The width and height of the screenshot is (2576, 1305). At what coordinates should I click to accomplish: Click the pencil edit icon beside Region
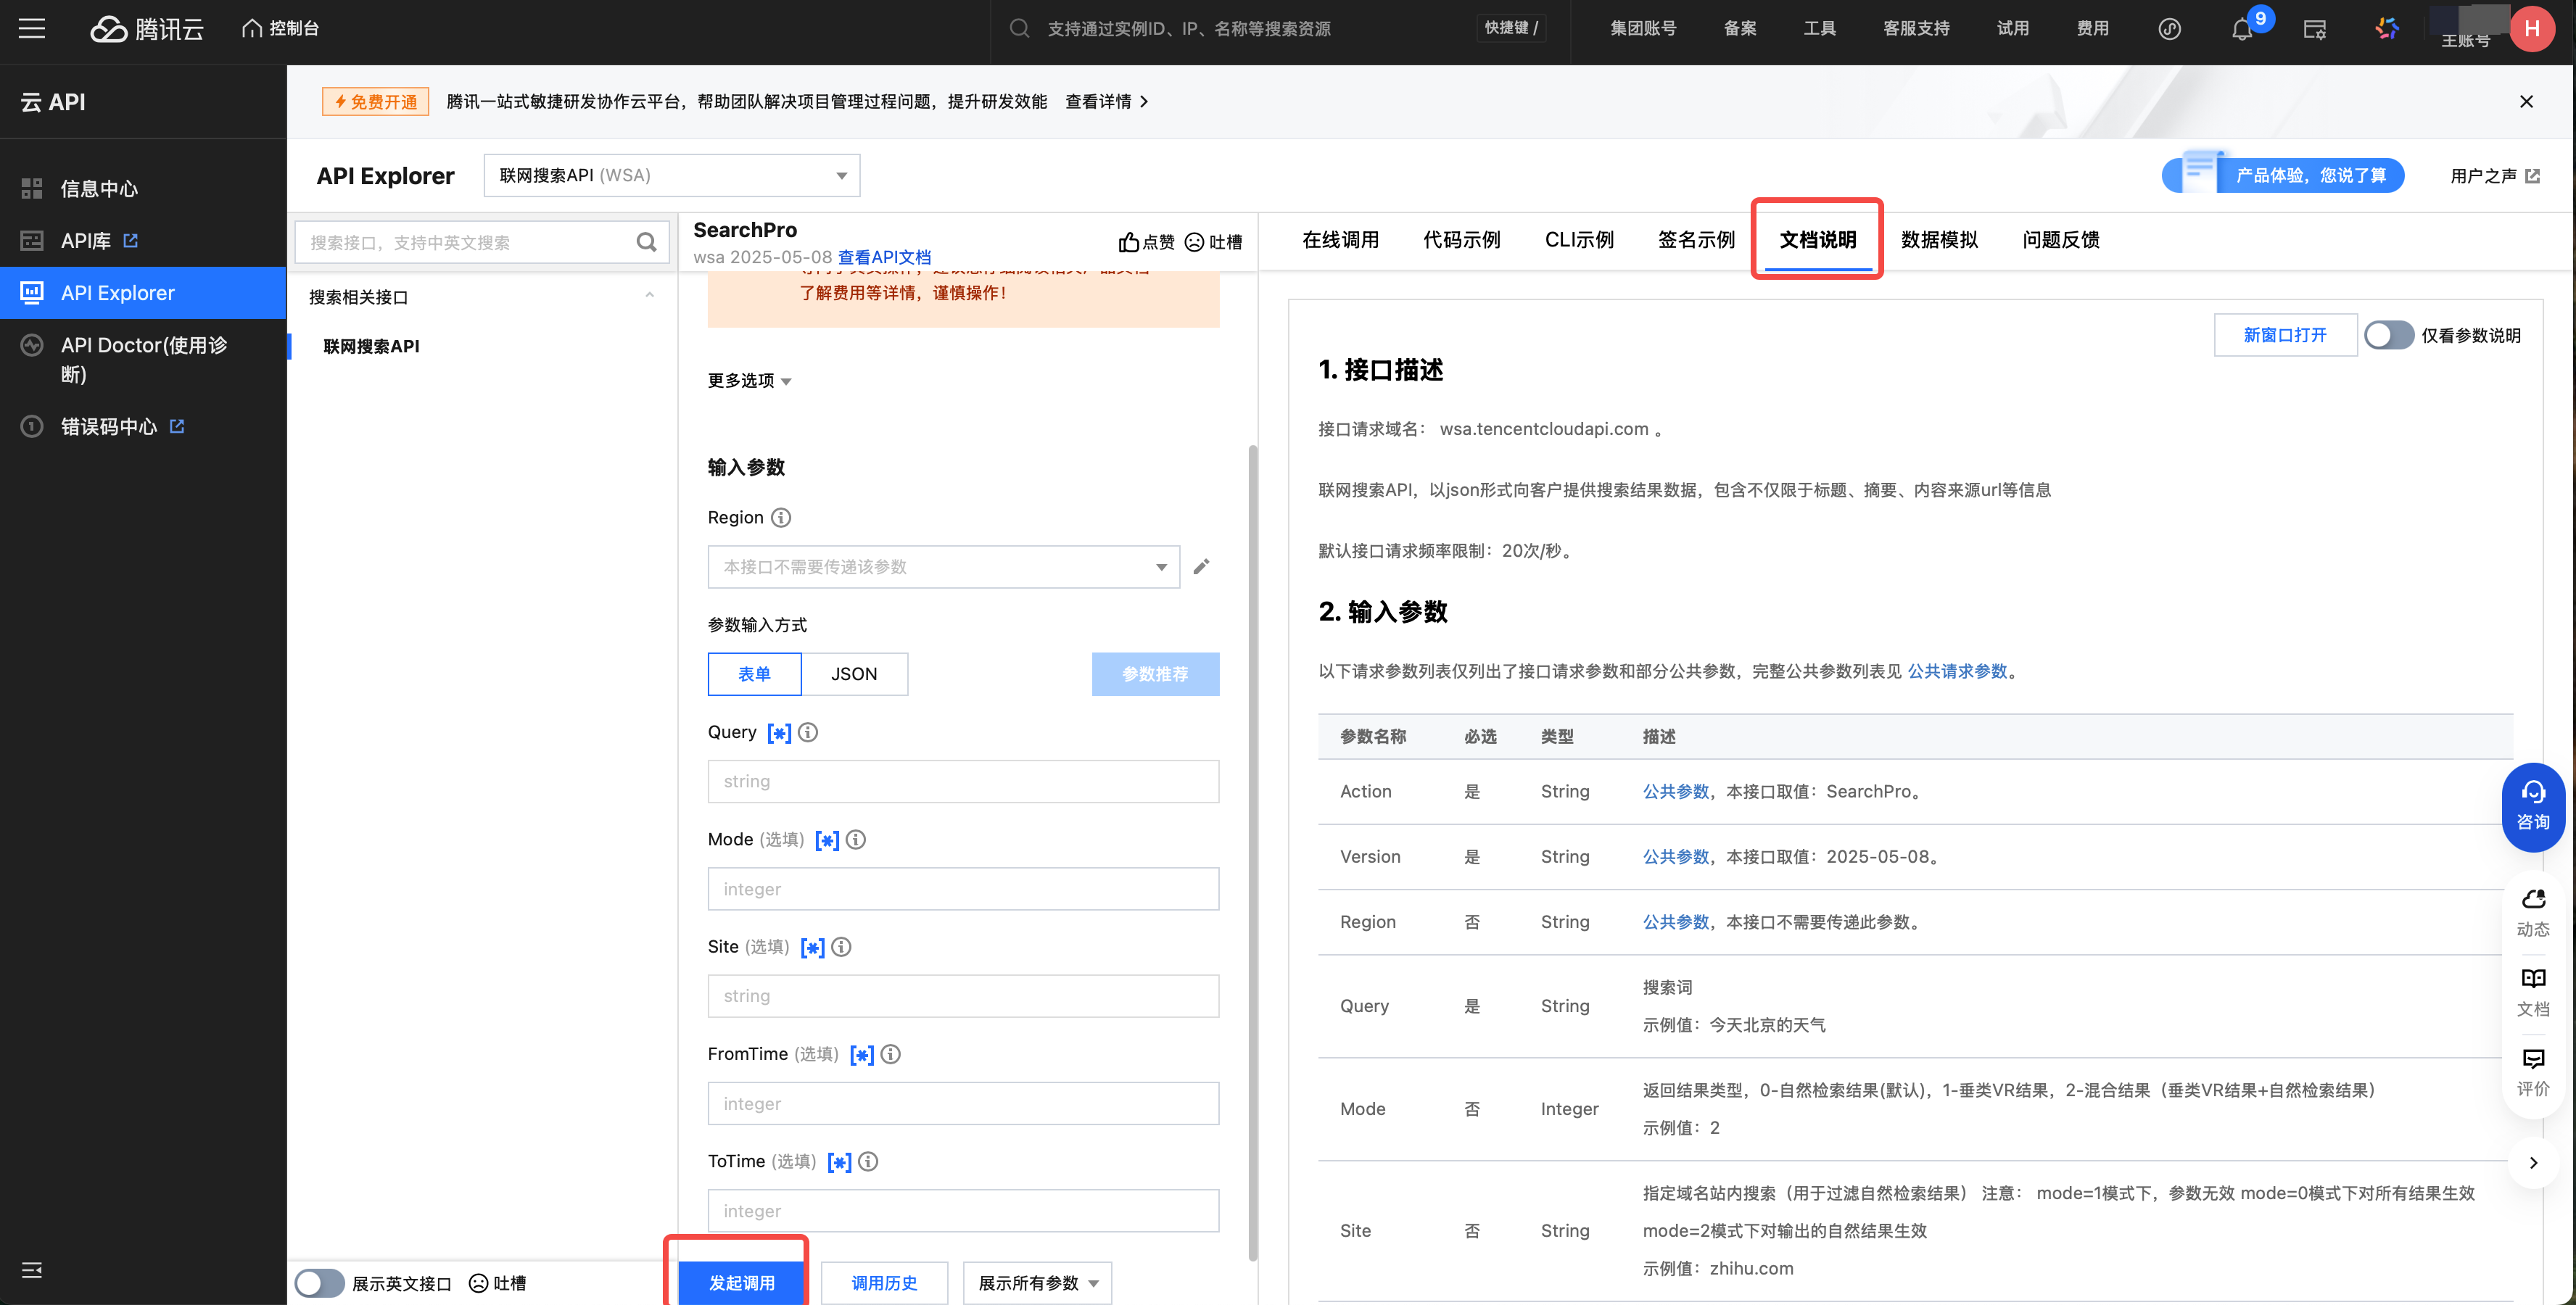pyautogui.click(x=1201, y=566)
